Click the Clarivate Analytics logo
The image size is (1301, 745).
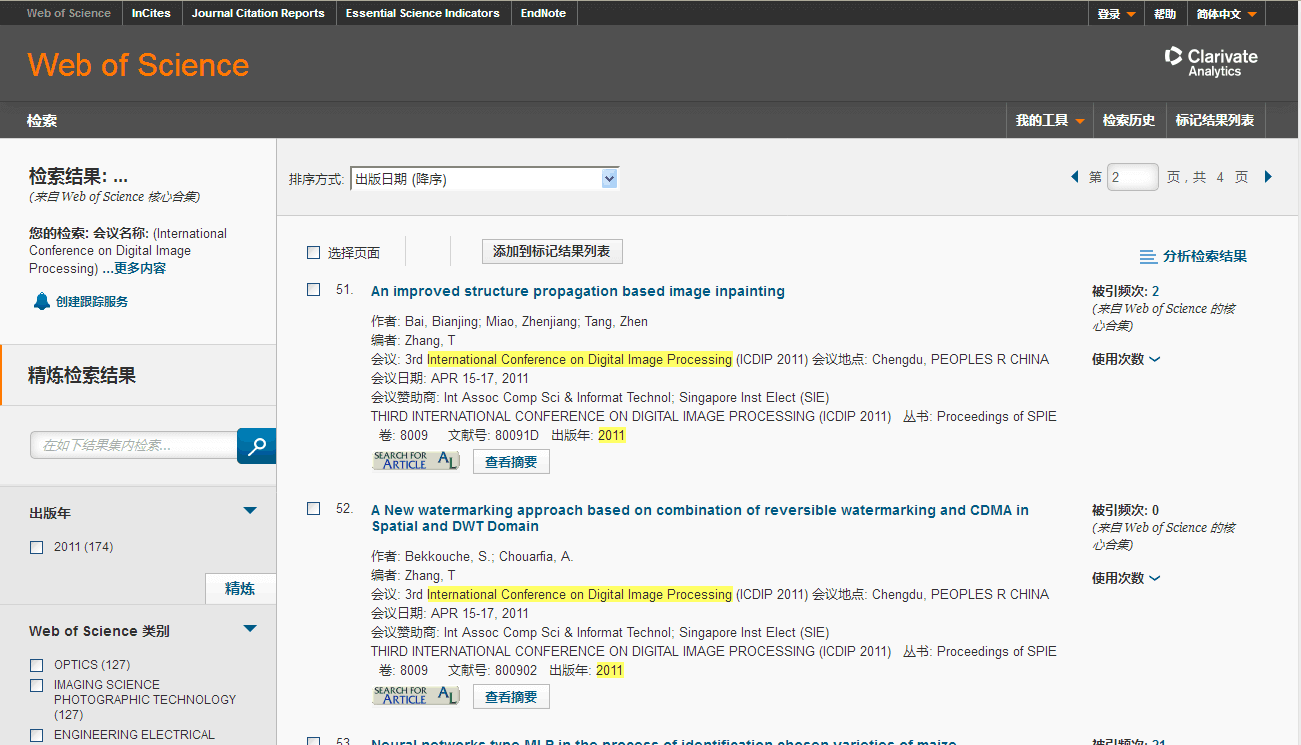click(1211, 62)
